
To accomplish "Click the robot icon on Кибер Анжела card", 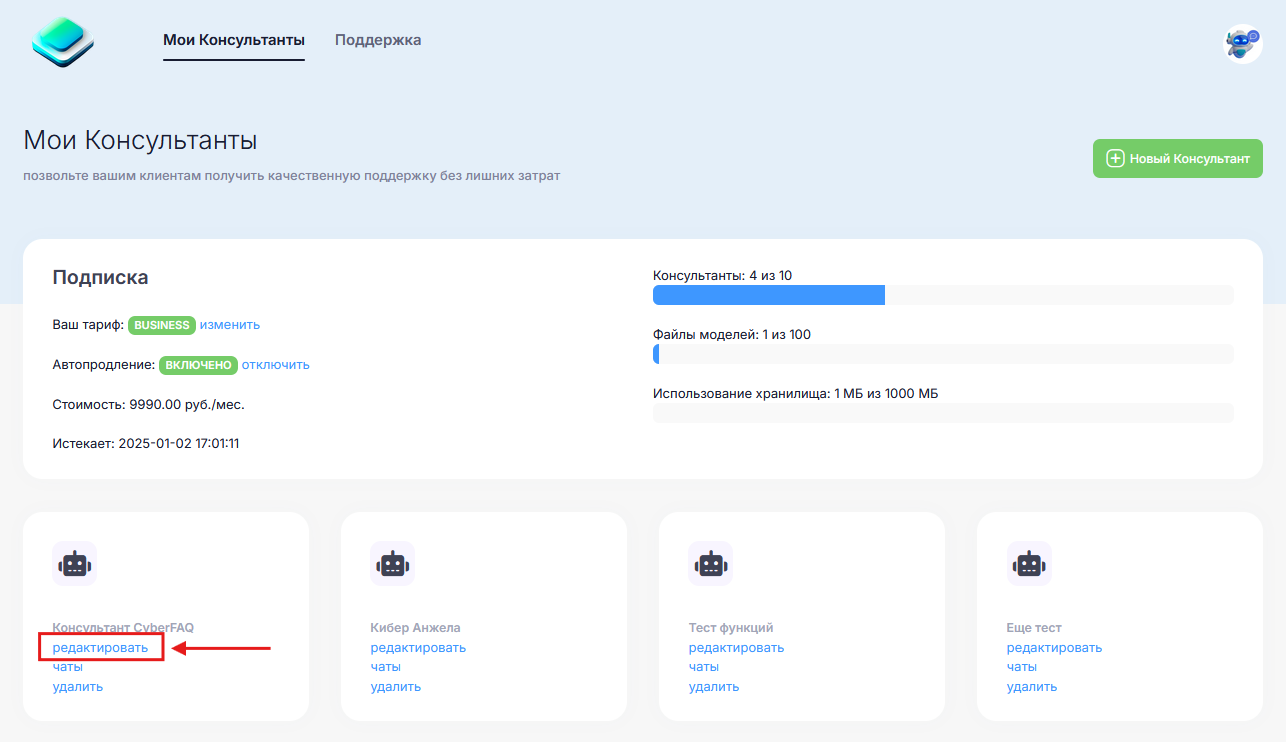I will pos(393,563).
